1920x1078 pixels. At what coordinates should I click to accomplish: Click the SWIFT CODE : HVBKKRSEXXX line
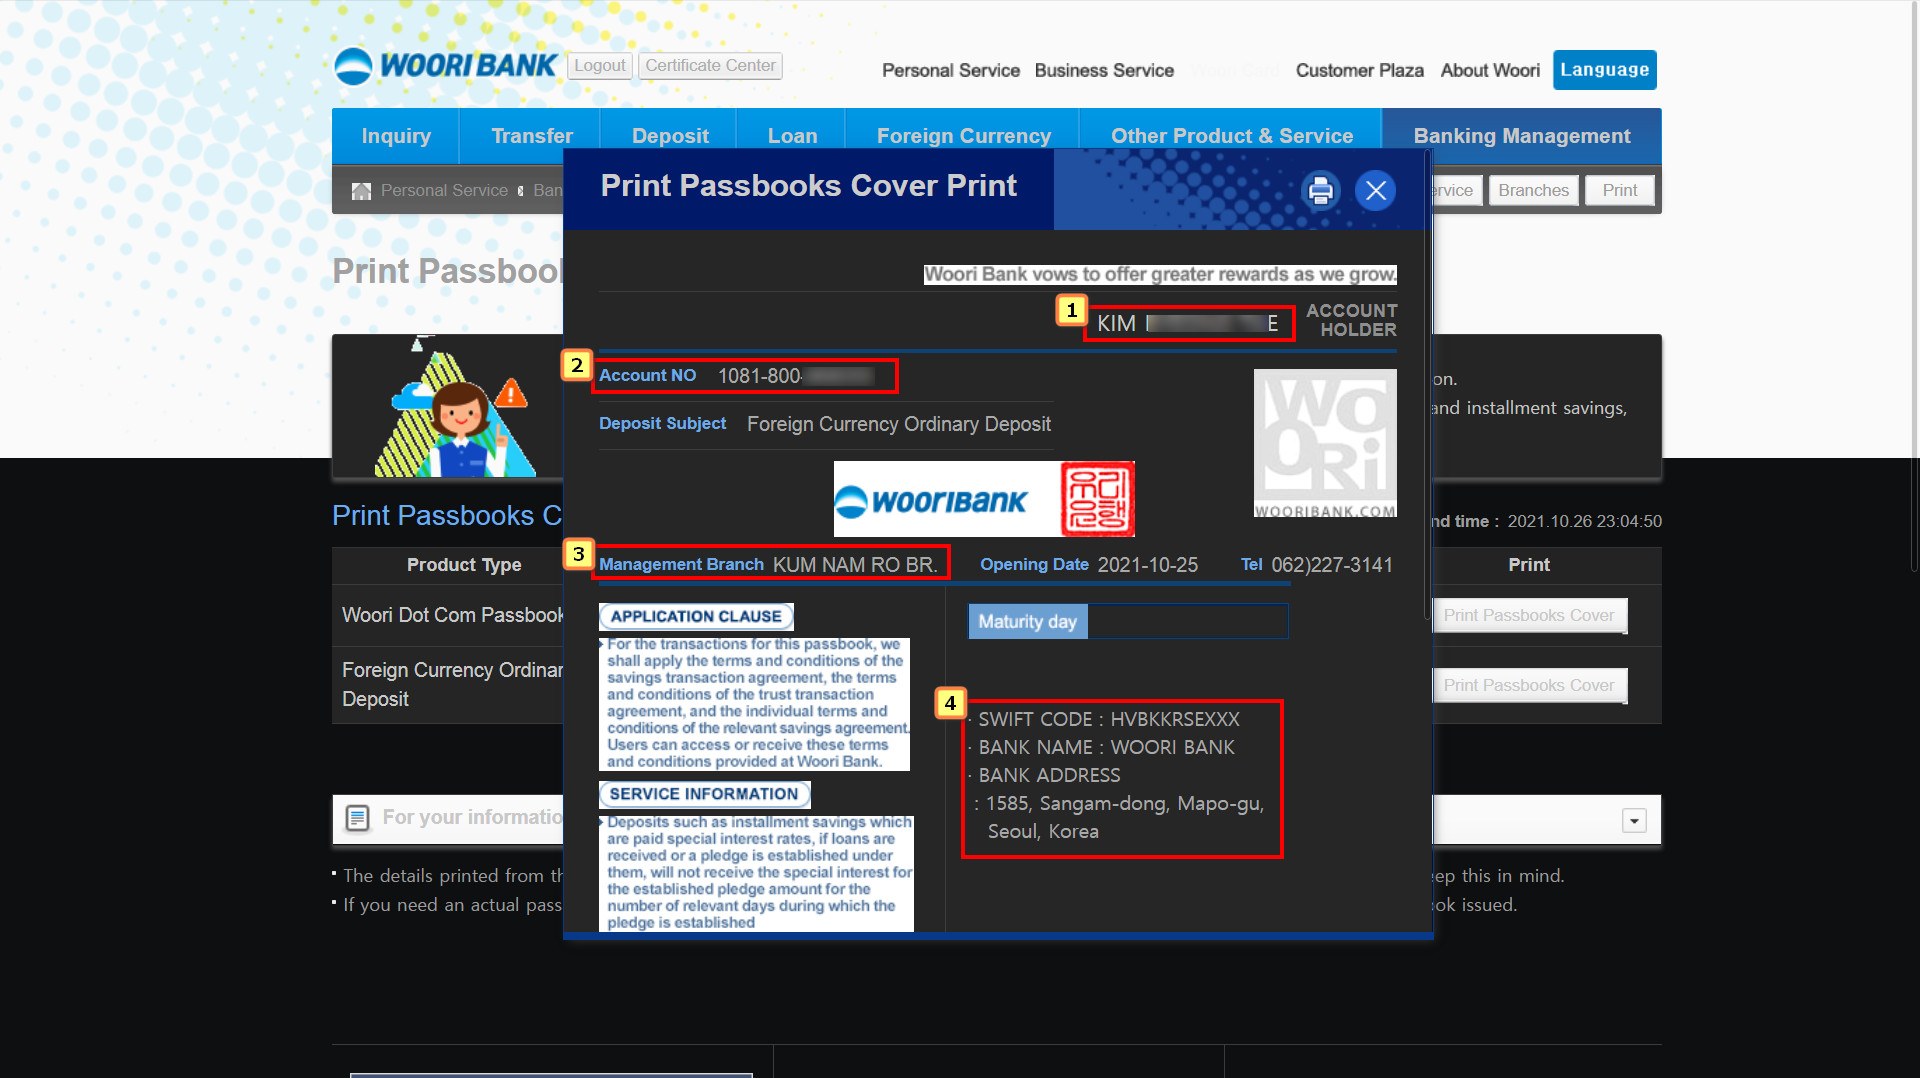(x=1108, y=720)
